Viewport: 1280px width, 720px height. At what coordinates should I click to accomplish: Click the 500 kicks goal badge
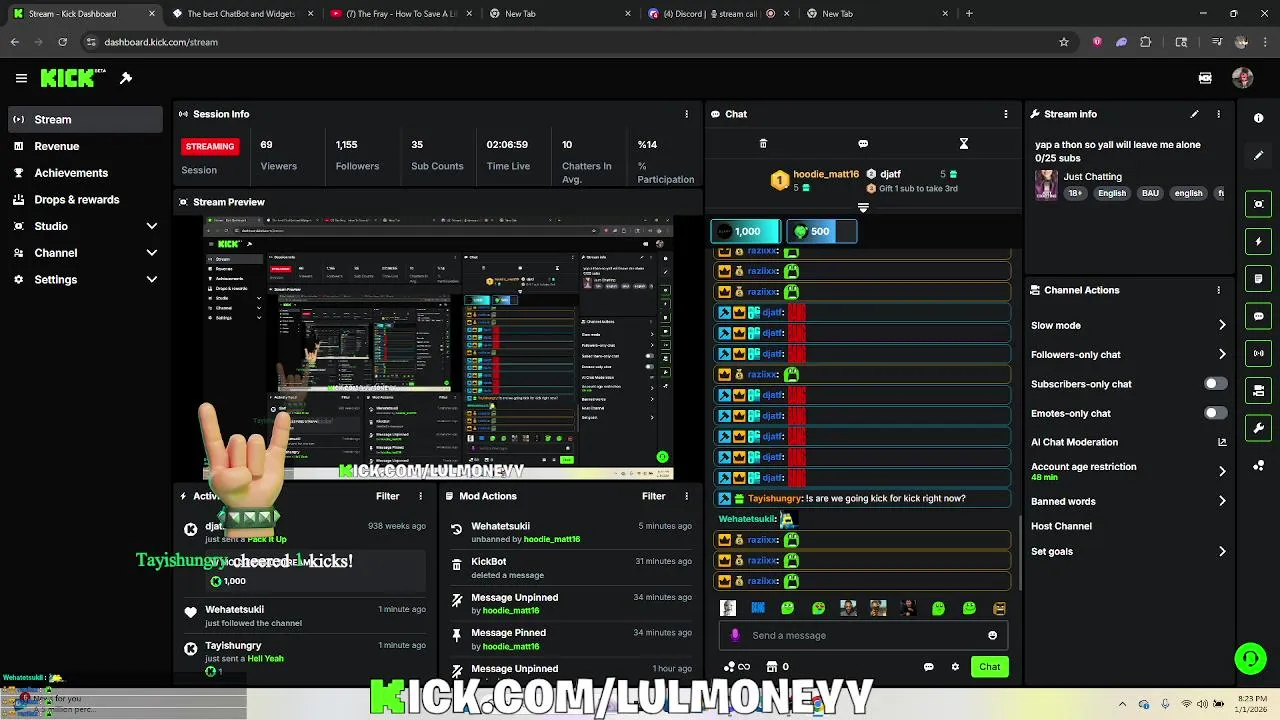[821, 231]
